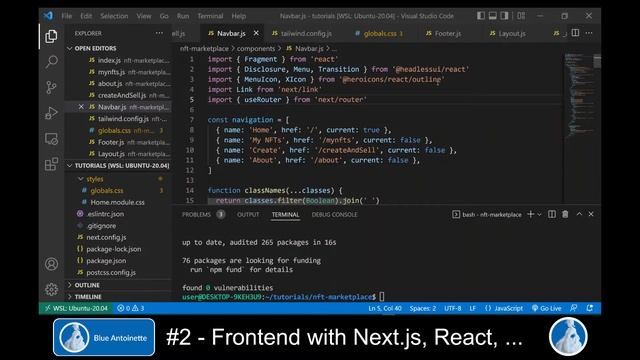
Task: Open the Run and Debug view
Action: 51,113
